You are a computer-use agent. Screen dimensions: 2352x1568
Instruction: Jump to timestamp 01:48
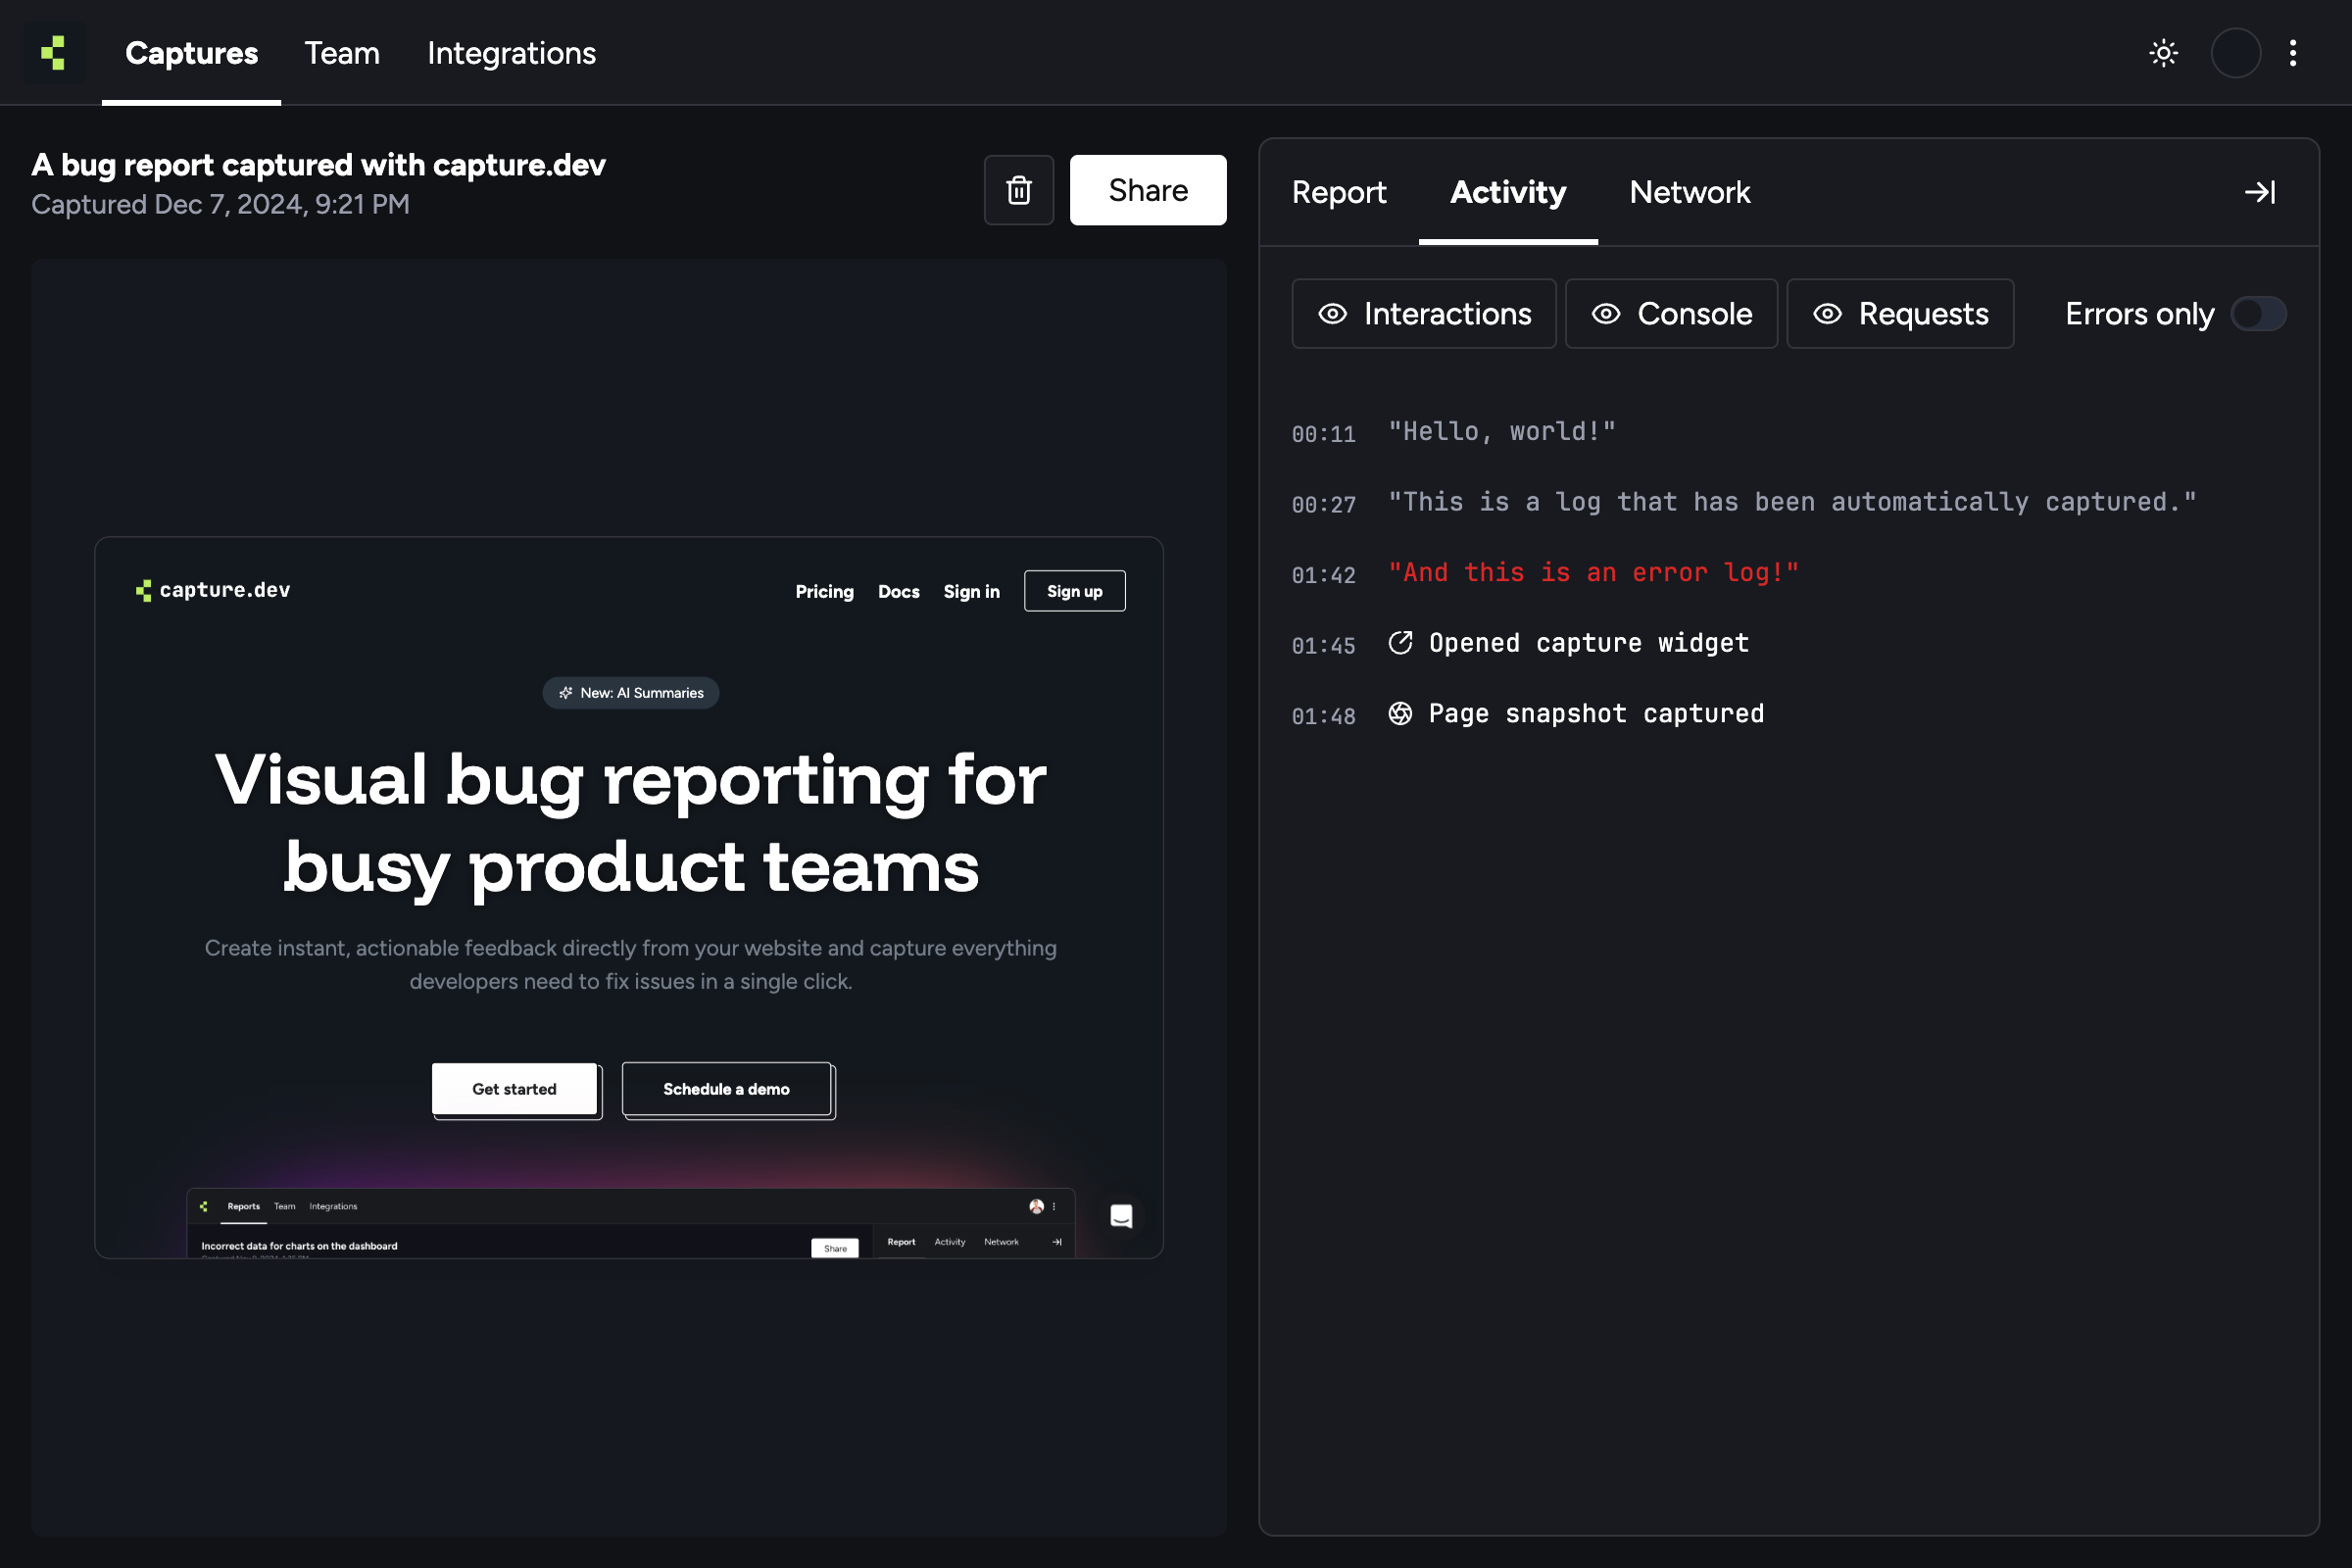(x=1323, y=716)
